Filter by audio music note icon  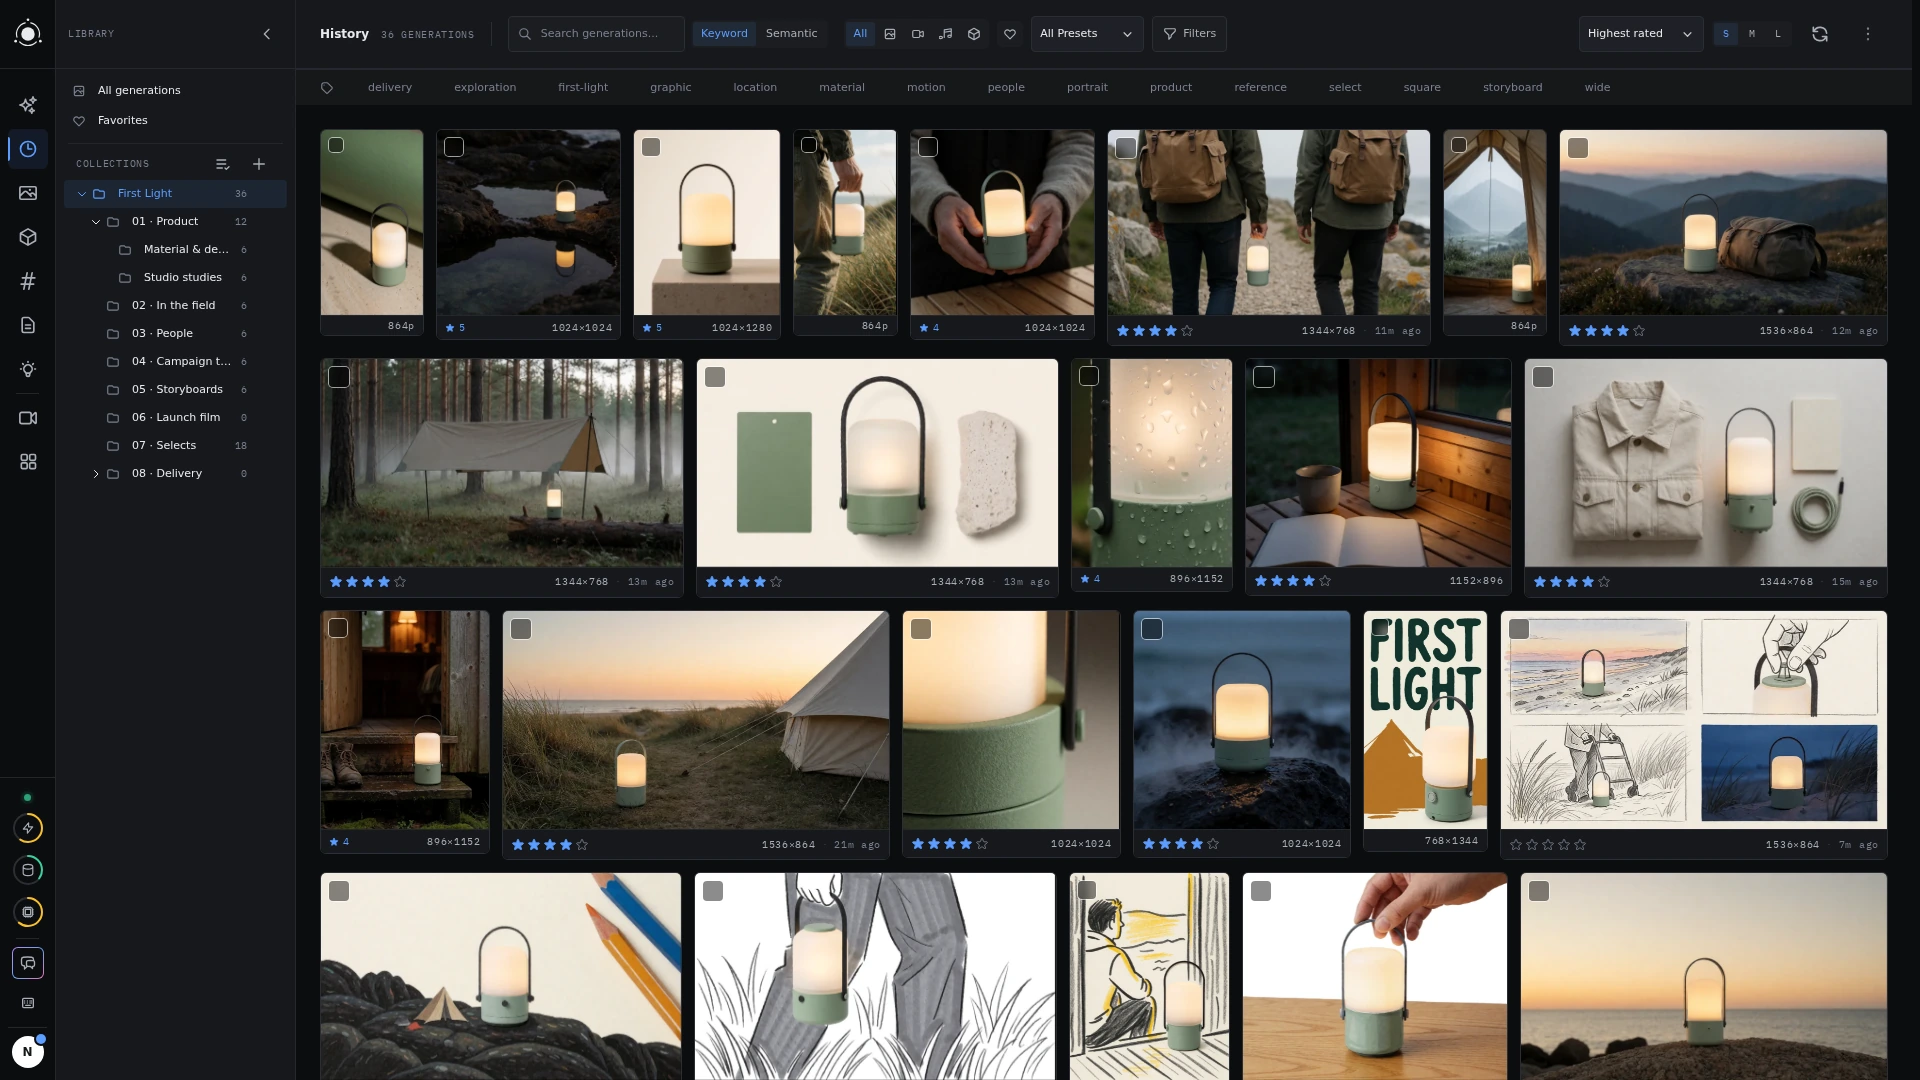(x=946, y=34)
